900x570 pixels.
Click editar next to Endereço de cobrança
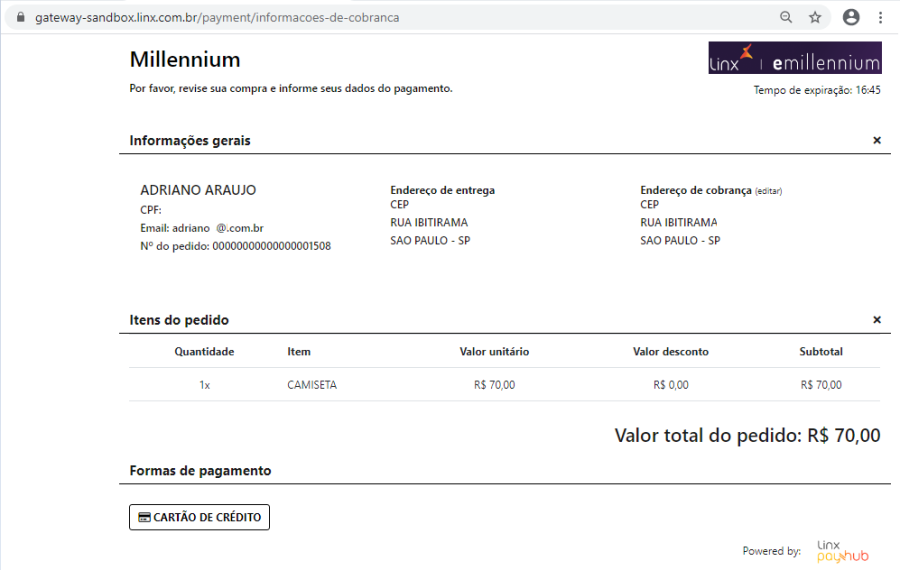768,191
